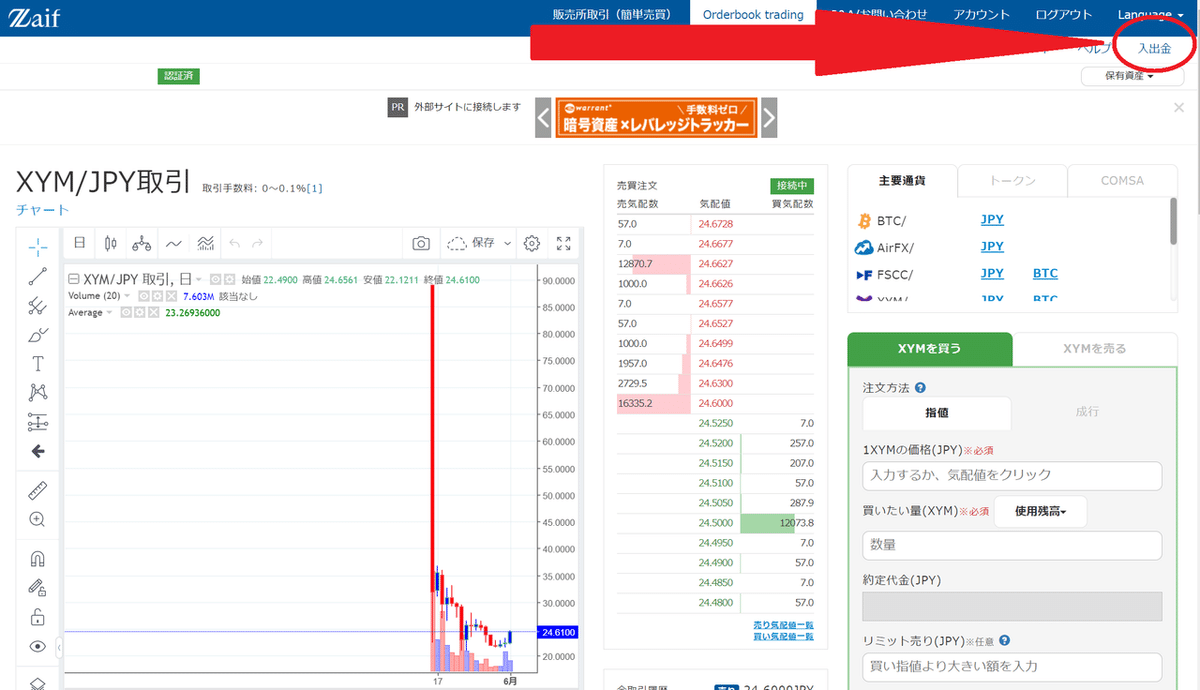Open FSCC/BTC pair link
This screenshot has height=690, width=1200.
tap(1045, 274)
